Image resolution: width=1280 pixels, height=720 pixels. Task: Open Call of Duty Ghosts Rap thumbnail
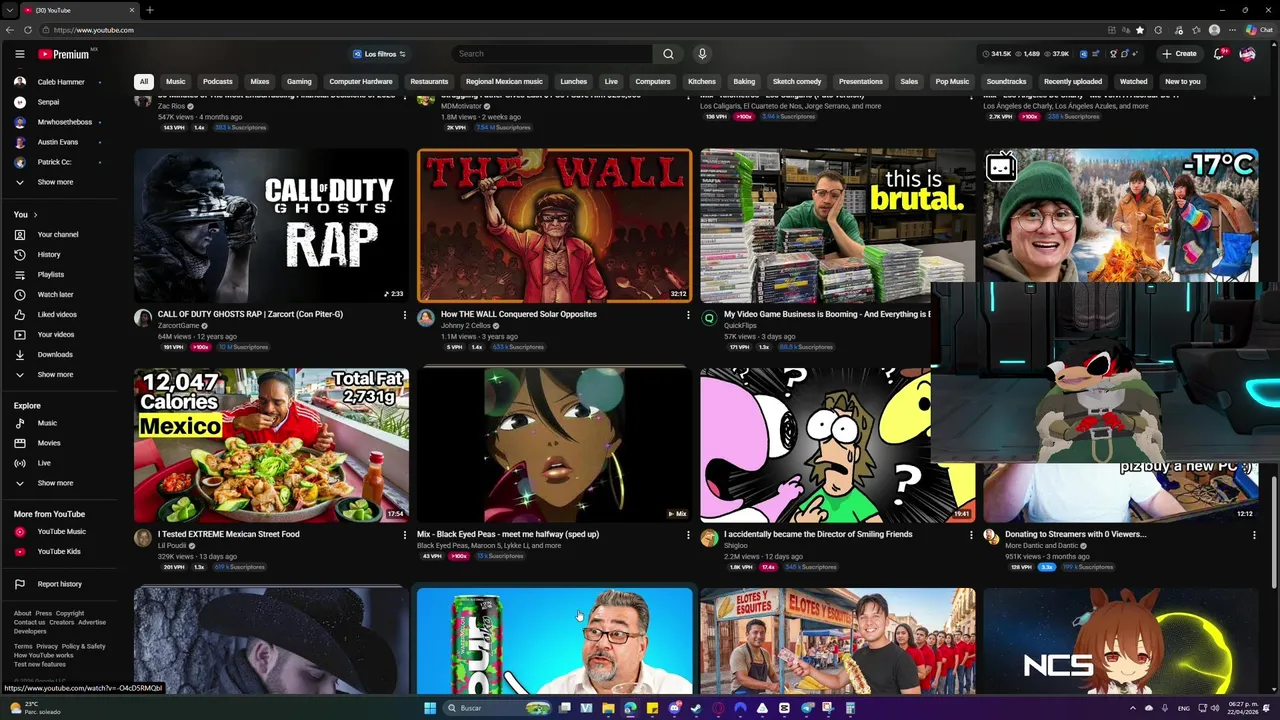click(271, 225)
